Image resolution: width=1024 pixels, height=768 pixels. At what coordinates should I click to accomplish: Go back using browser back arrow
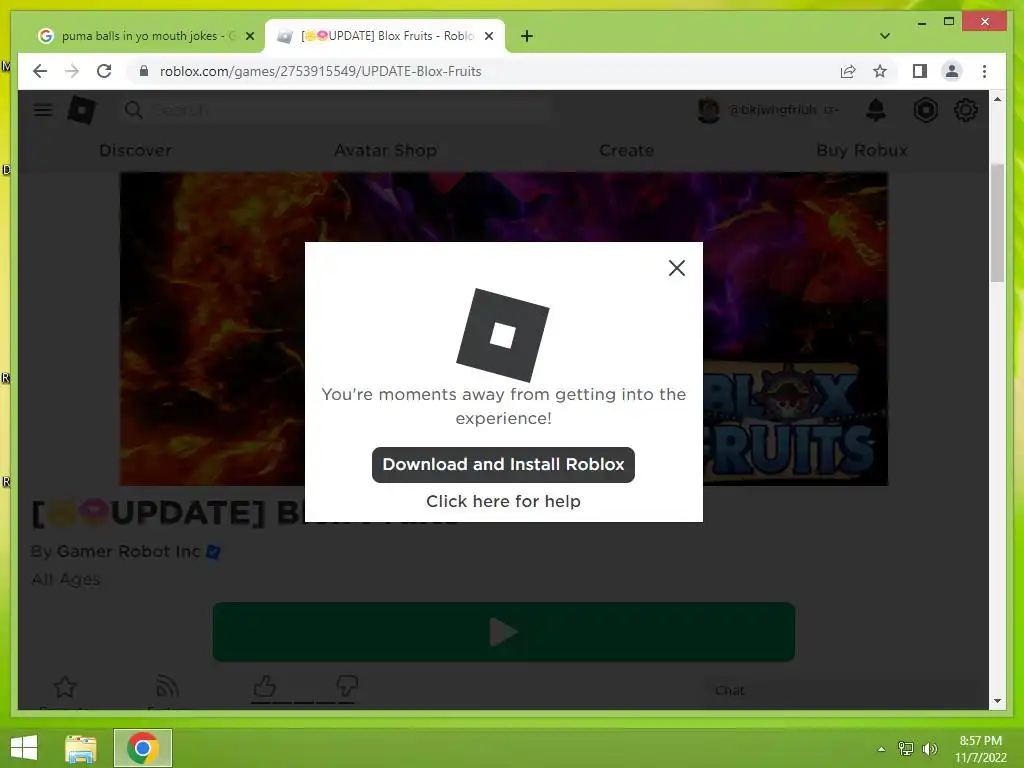point(40,71)
